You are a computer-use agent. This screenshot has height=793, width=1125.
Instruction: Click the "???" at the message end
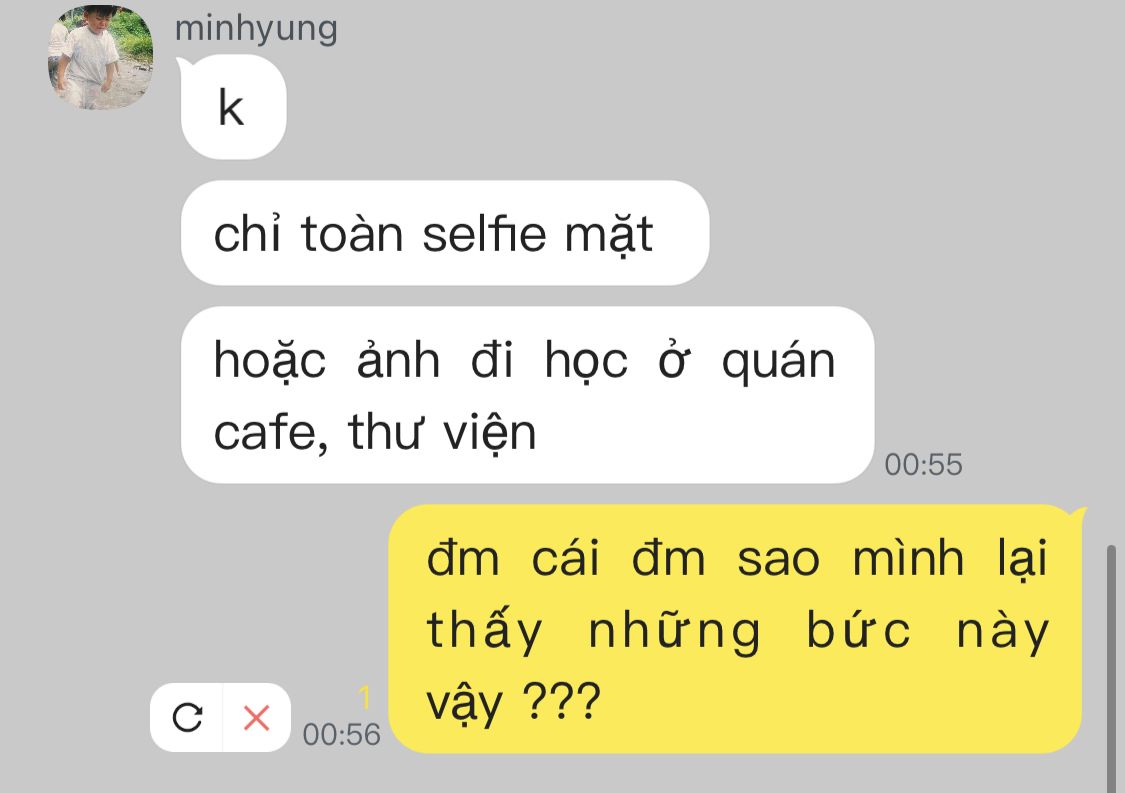pos(561,700)
